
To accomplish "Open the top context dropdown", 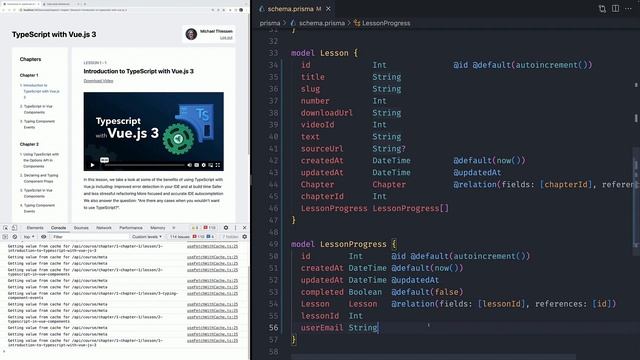I will tap(29, 237).
